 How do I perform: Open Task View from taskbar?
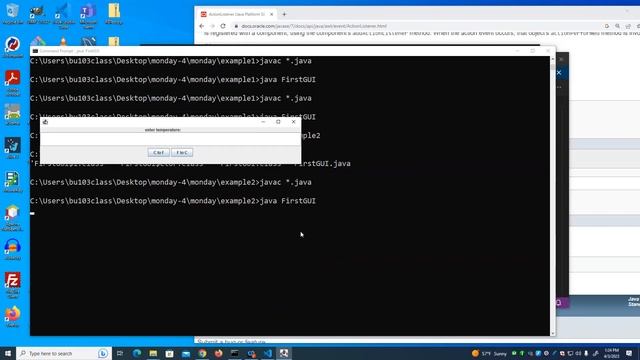(x=120, y=353)
